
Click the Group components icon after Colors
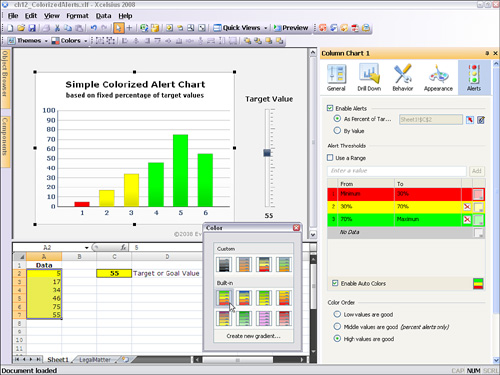100,41
